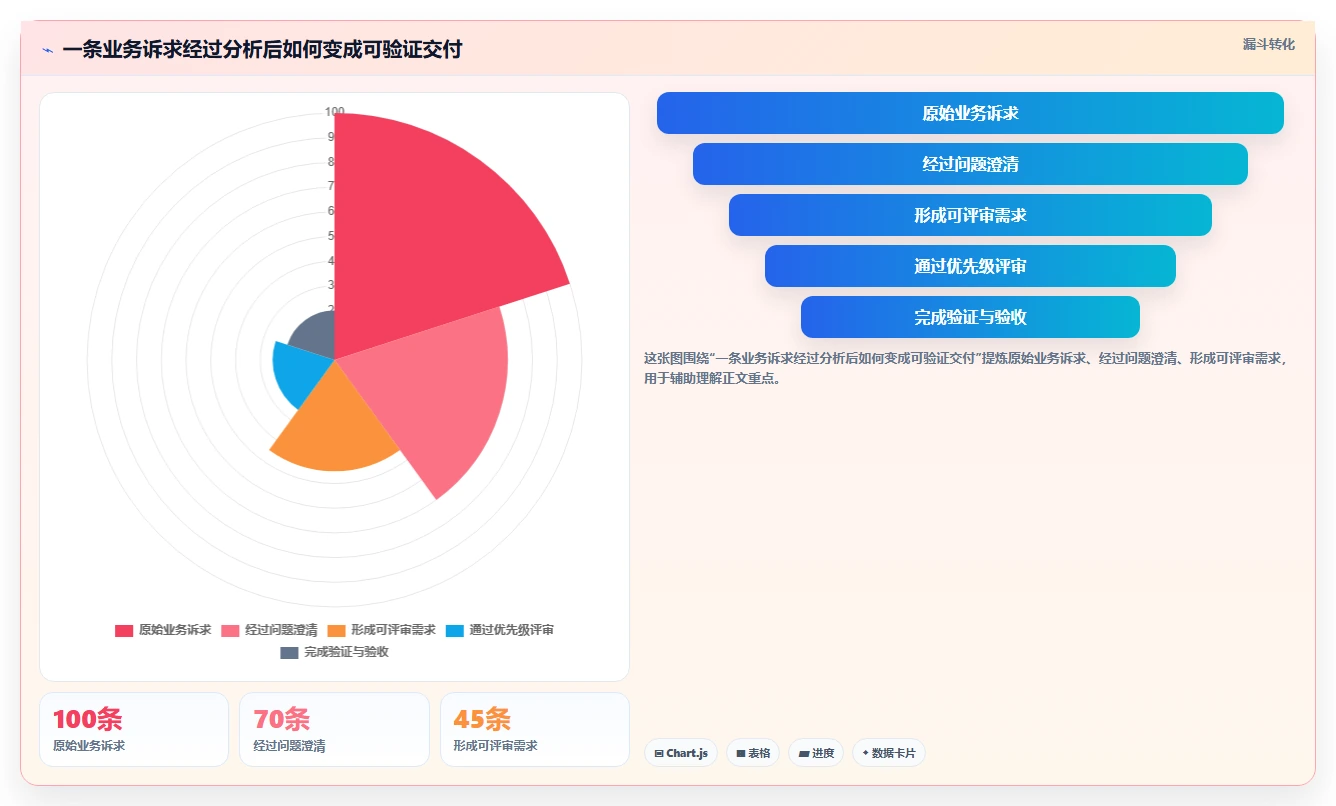1336x806 pixels.
Task: Open the 45条 形成可评审需求 data card
Action: click(x=535, y=729)
